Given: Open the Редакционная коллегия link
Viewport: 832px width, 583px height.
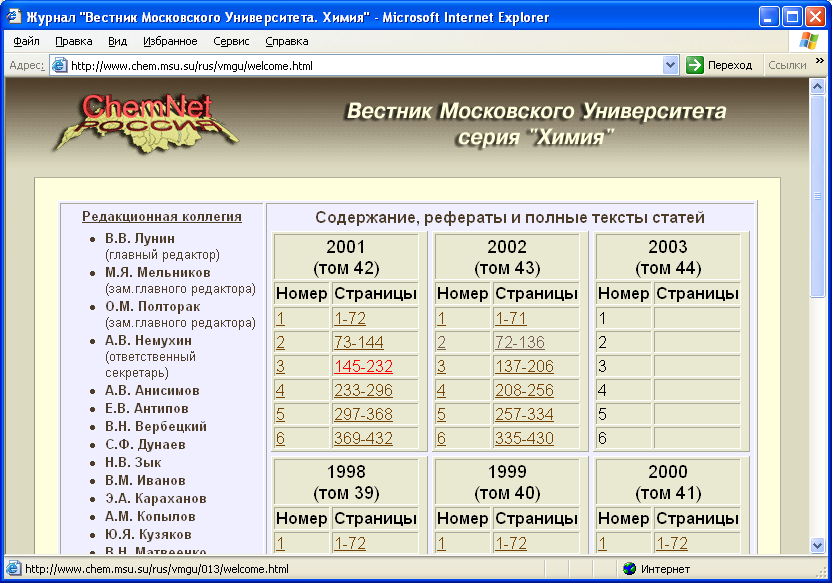Looking at the screenshot, I should (162, 216).
